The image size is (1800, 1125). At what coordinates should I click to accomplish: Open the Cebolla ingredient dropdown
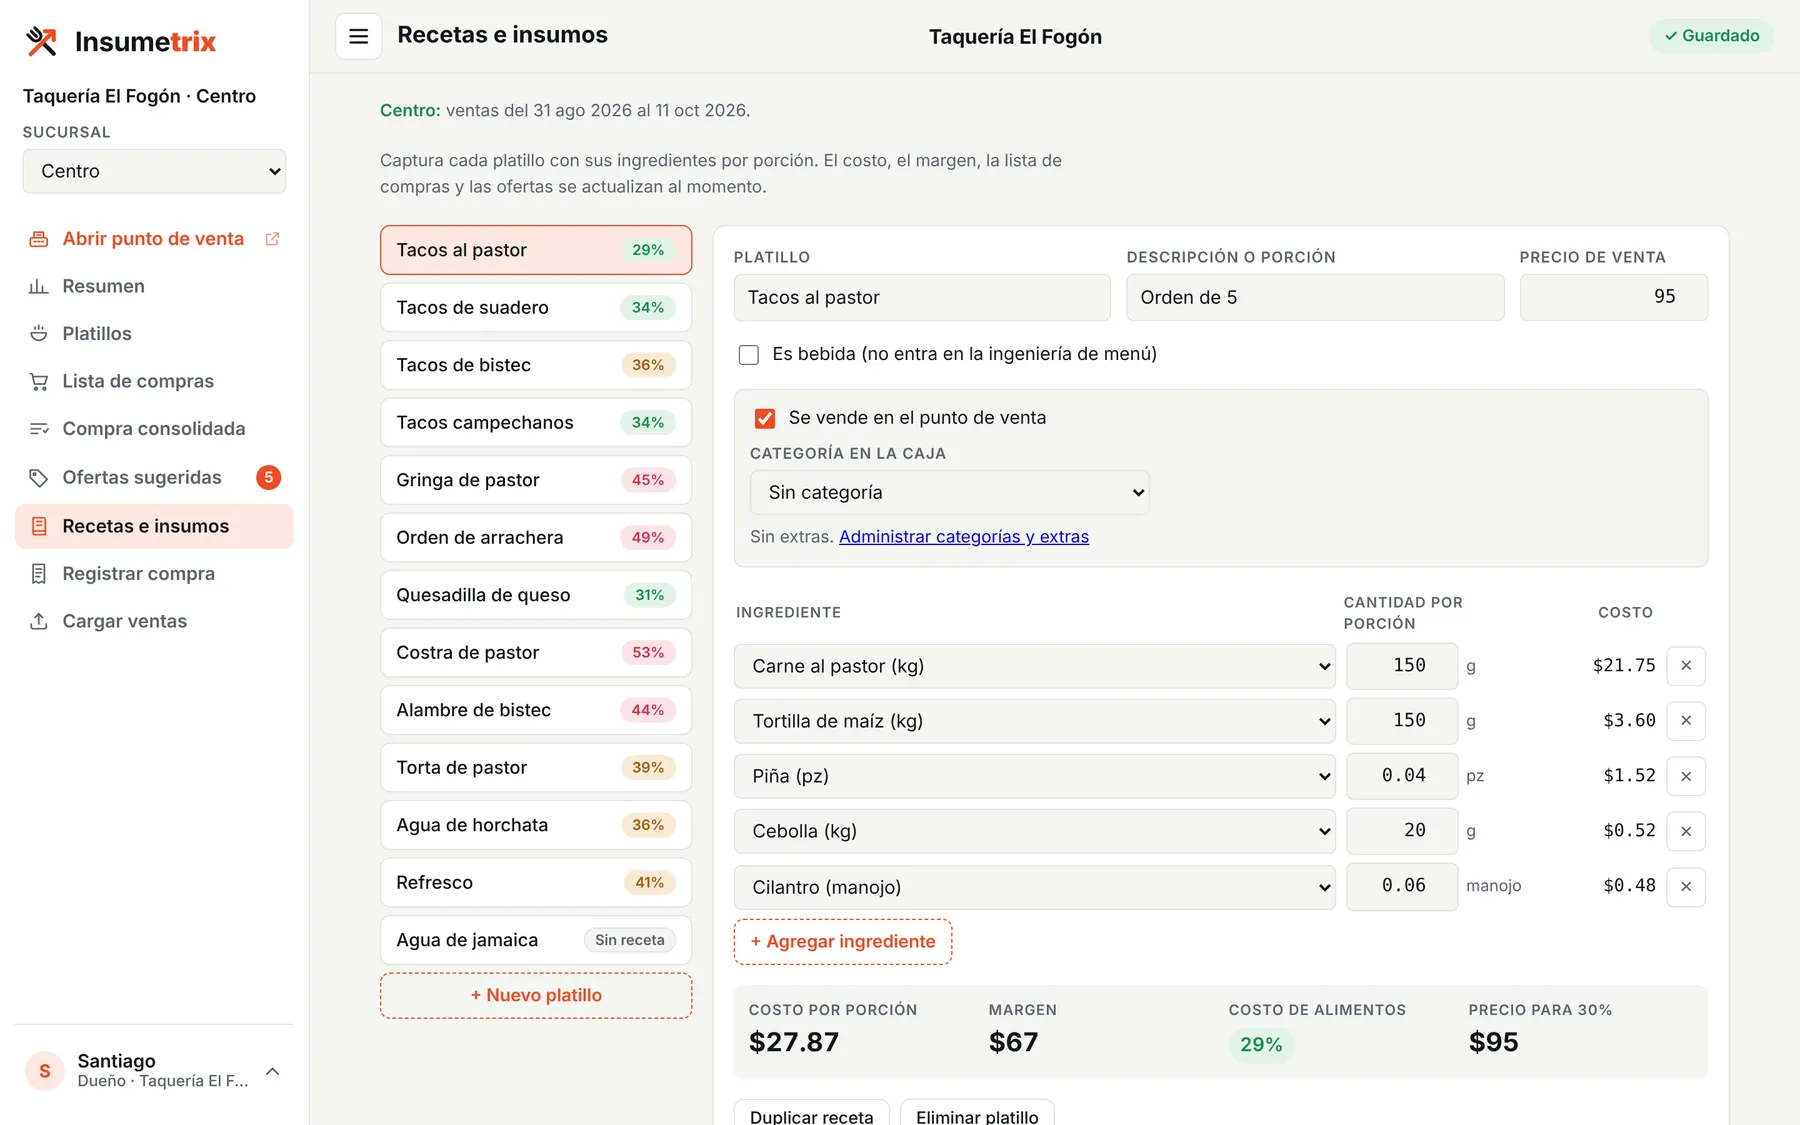coord(1034,831)
